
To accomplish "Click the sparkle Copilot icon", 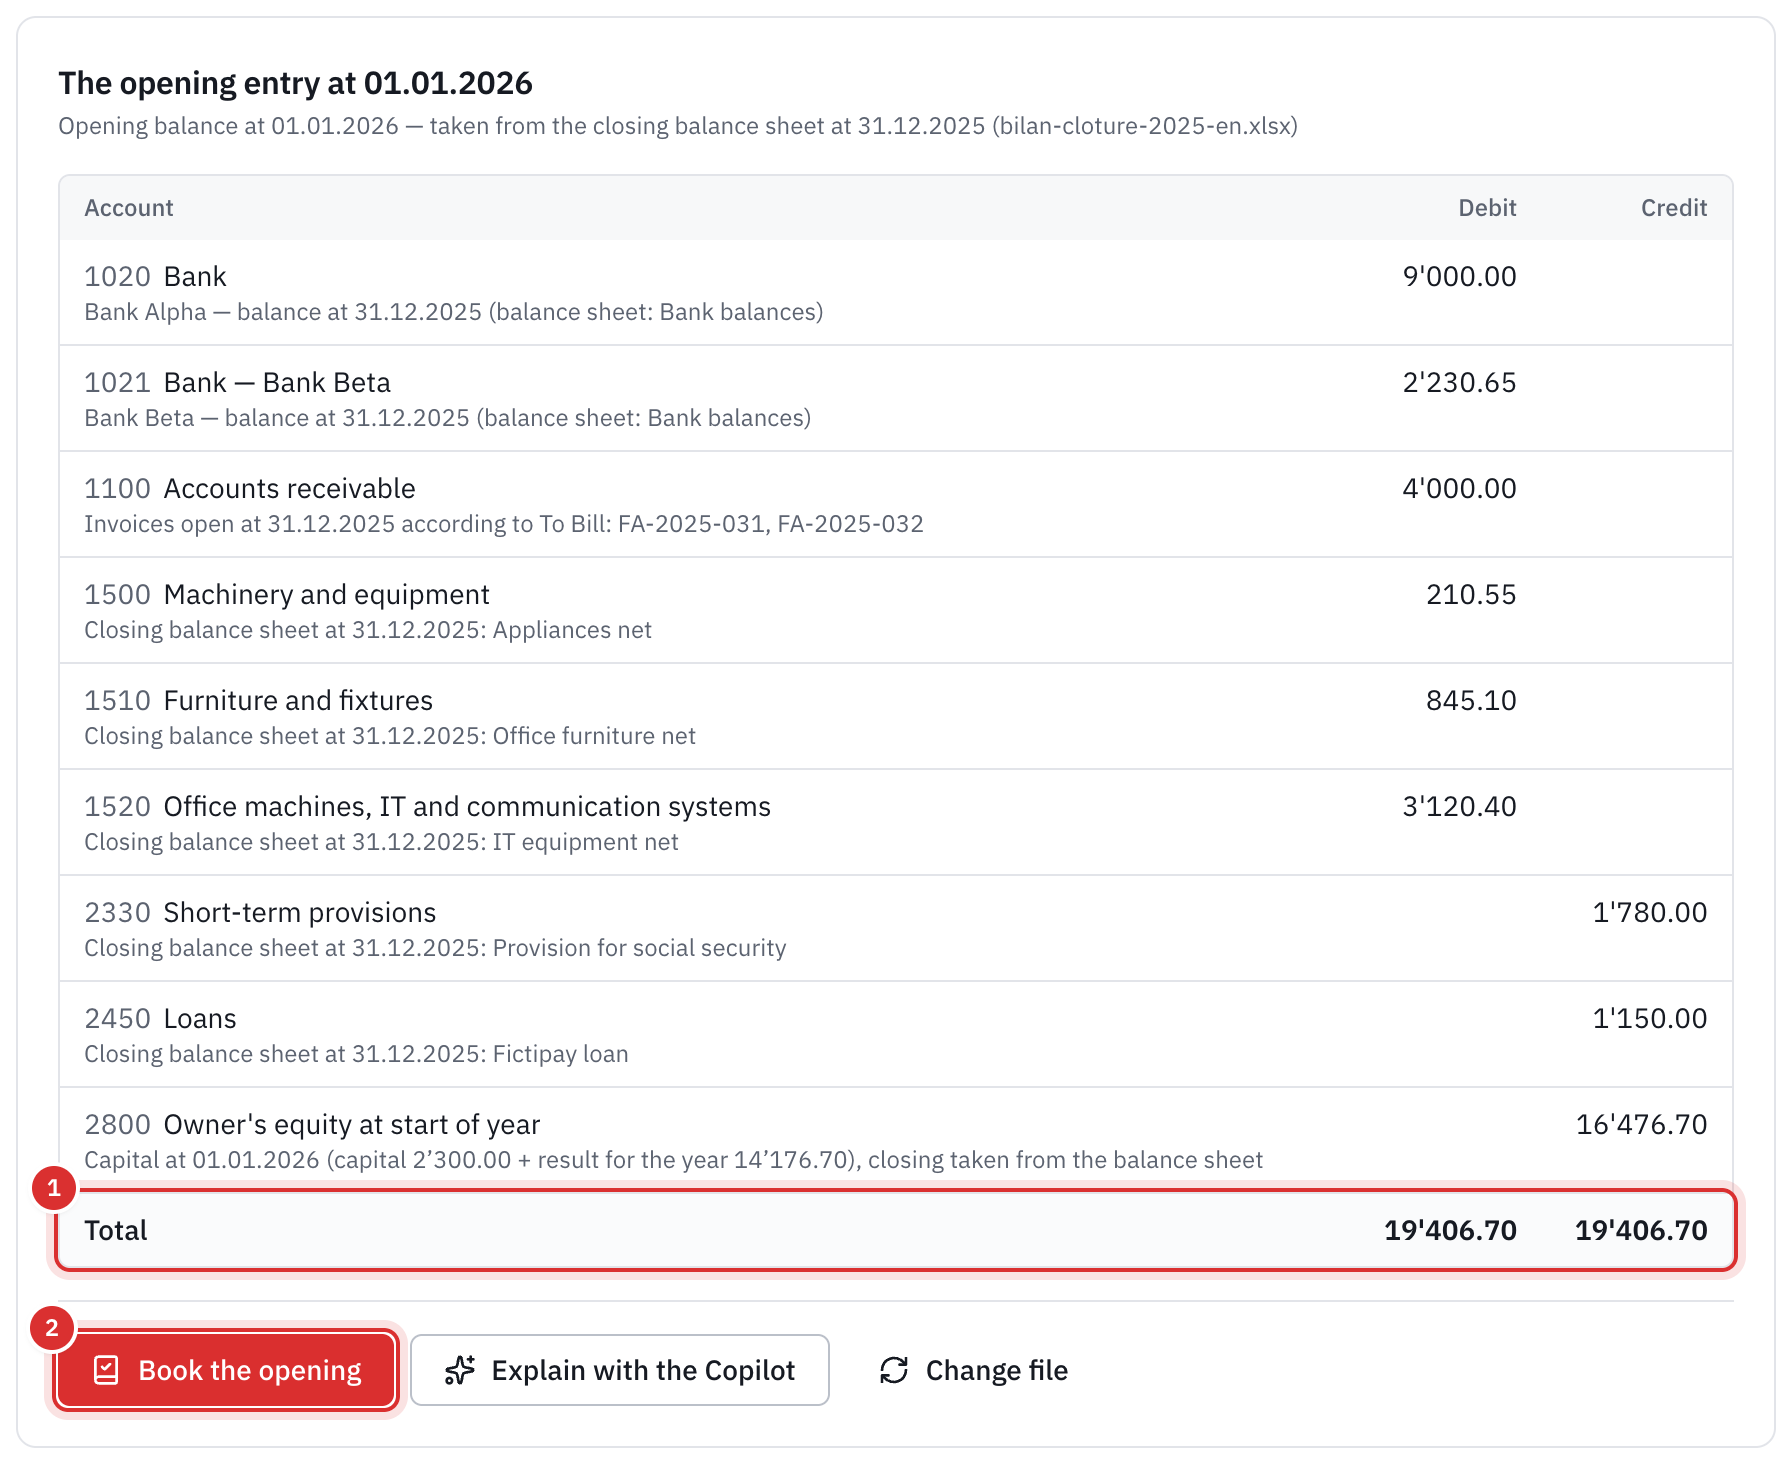I will coord(460,1370).
